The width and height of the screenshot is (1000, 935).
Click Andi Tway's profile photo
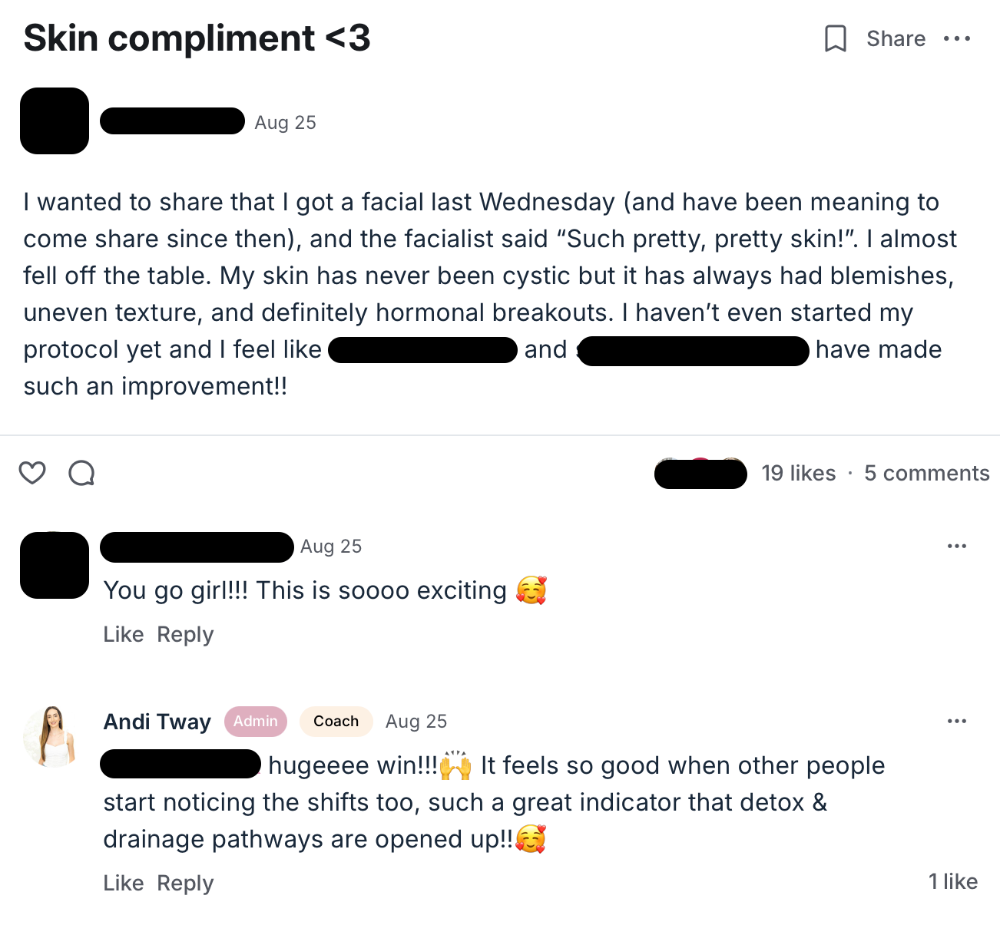pyautogui.click(x=49, y=736)
